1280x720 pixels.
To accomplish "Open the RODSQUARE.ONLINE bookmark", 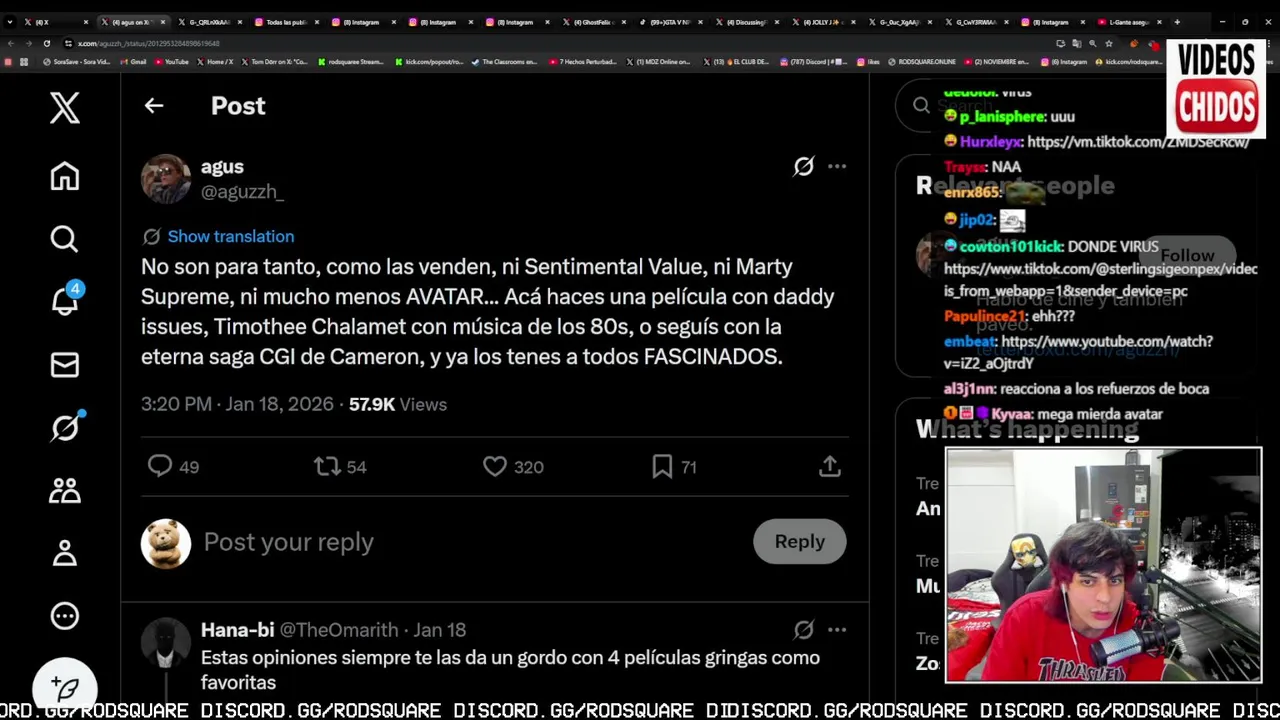I will click(x=922, y=62).
